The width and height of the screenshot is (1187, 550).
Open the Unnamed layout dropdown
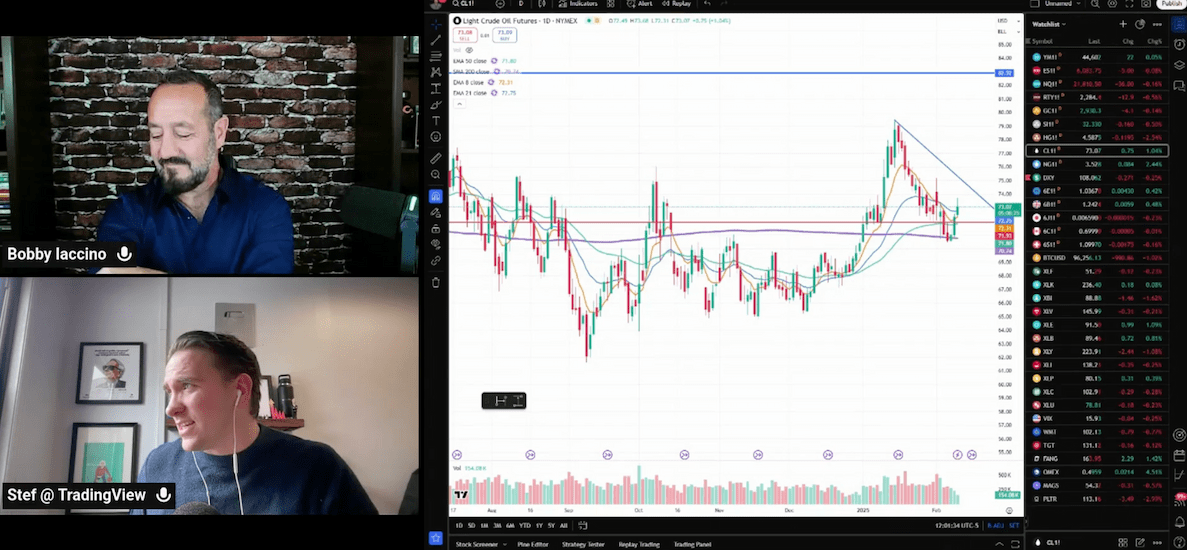pyautogui.click(x=1061, y=4)
